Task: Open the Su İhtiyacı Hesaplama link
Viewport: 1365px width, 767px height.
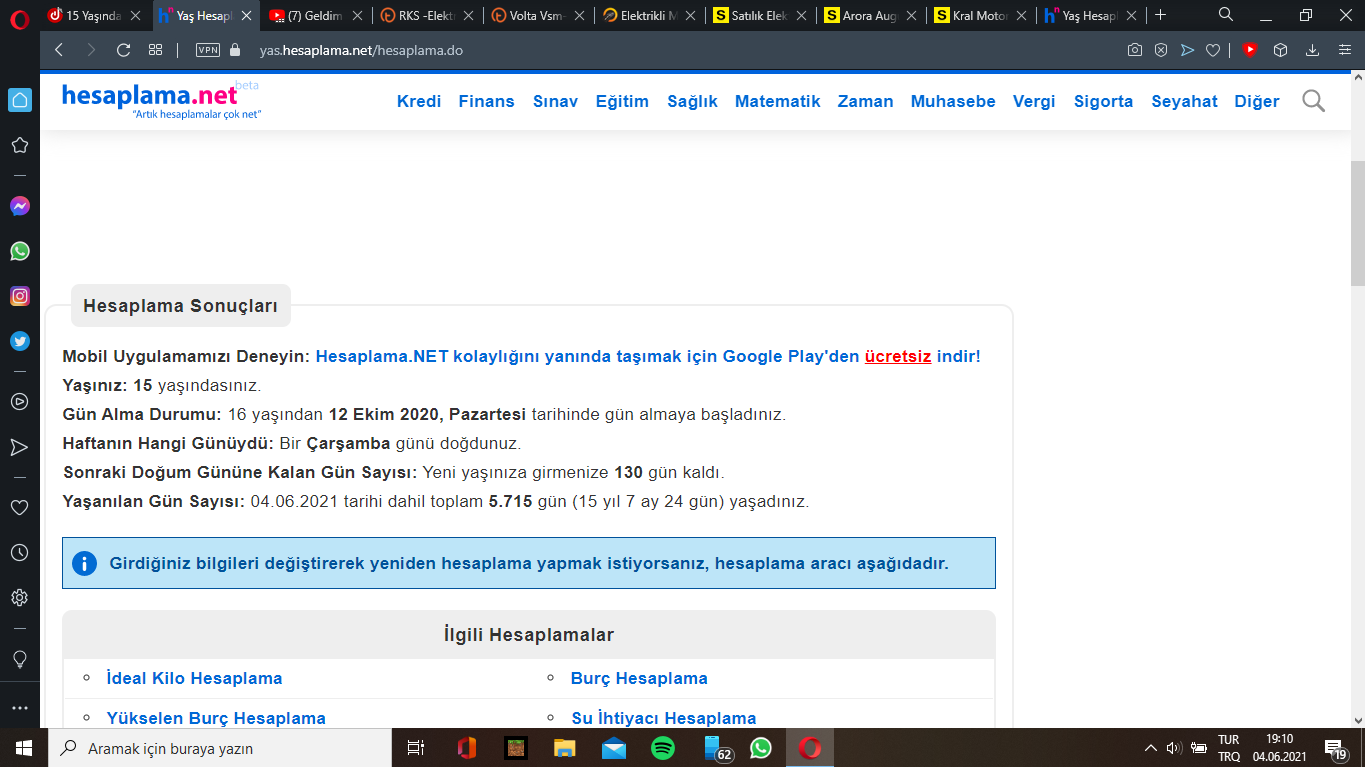Action: [664, 718]
